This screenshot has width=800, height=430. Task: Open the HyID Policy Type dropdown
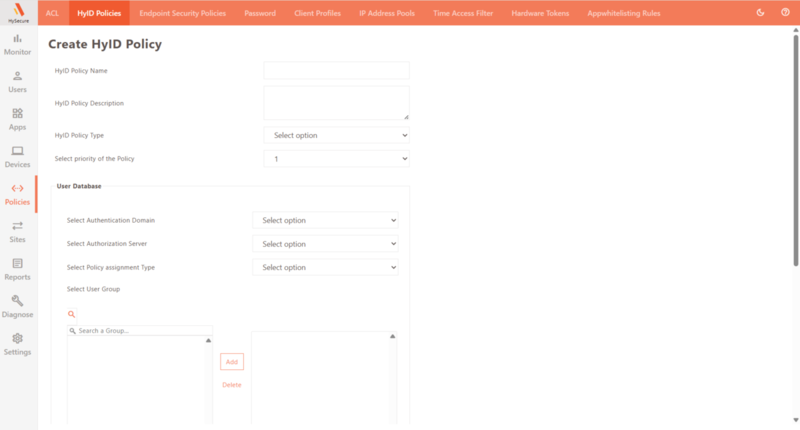(337, 135)
